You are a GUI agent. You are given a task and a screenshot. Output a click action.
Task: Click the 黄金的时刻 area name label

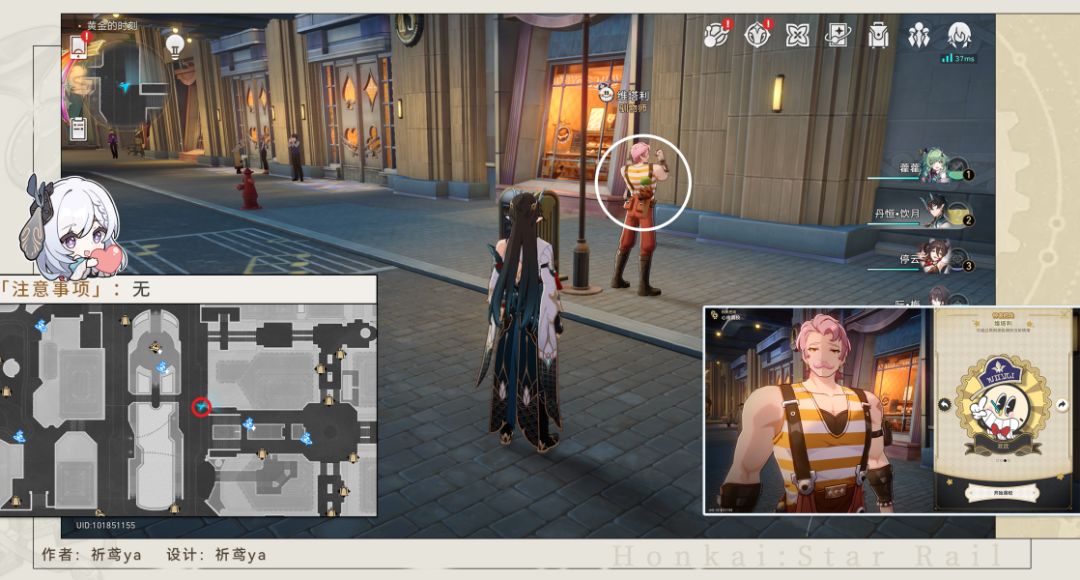(112, 25)
